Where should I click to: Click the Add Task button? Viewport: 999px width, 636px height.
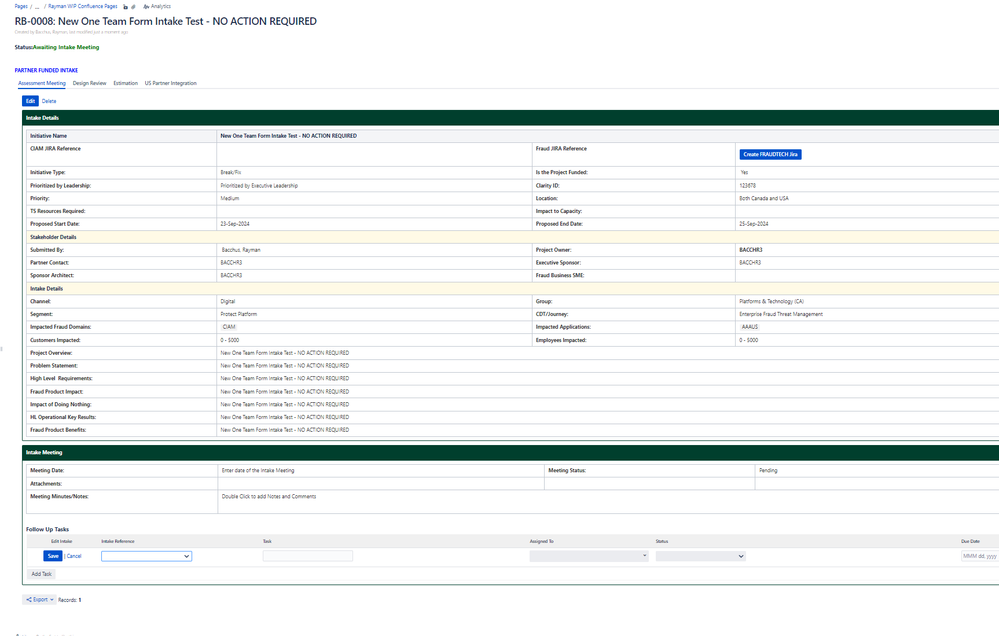point(41,574)
